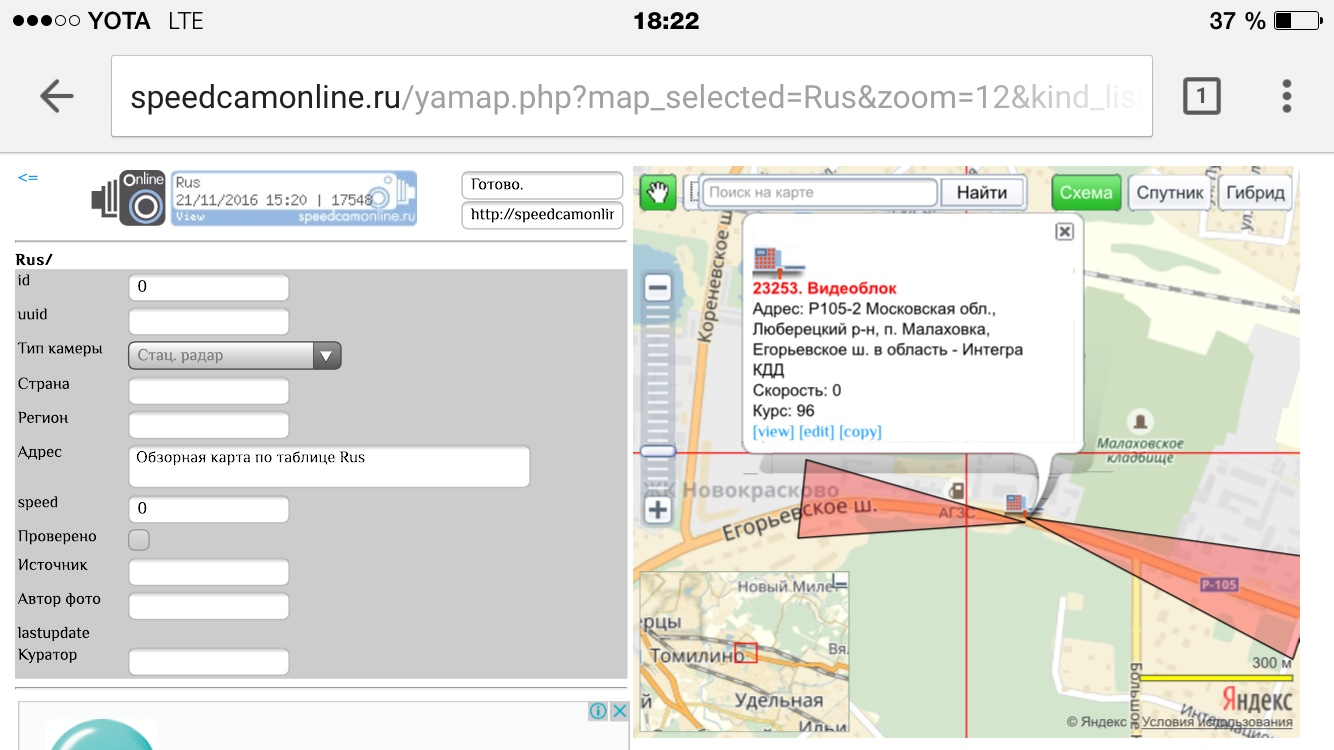Click the id input field
The image size is (1334, 750).
click(209, 287)
